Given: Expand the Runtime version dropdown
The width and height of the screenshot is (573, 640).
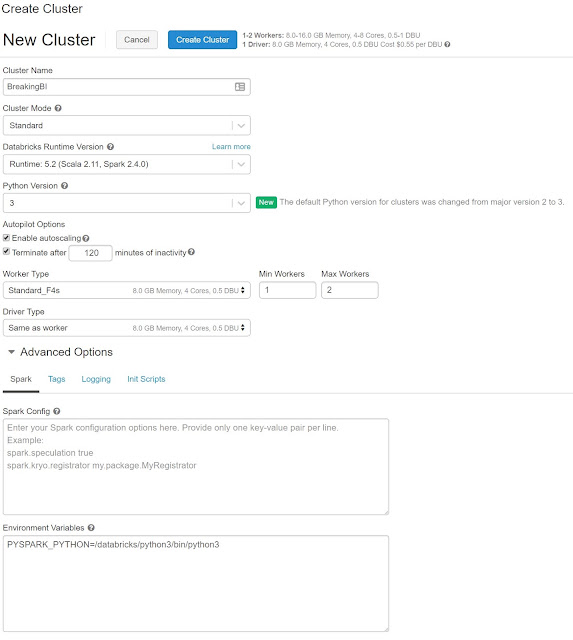Looking at the screenshot, I should click(x=127, y=164).
